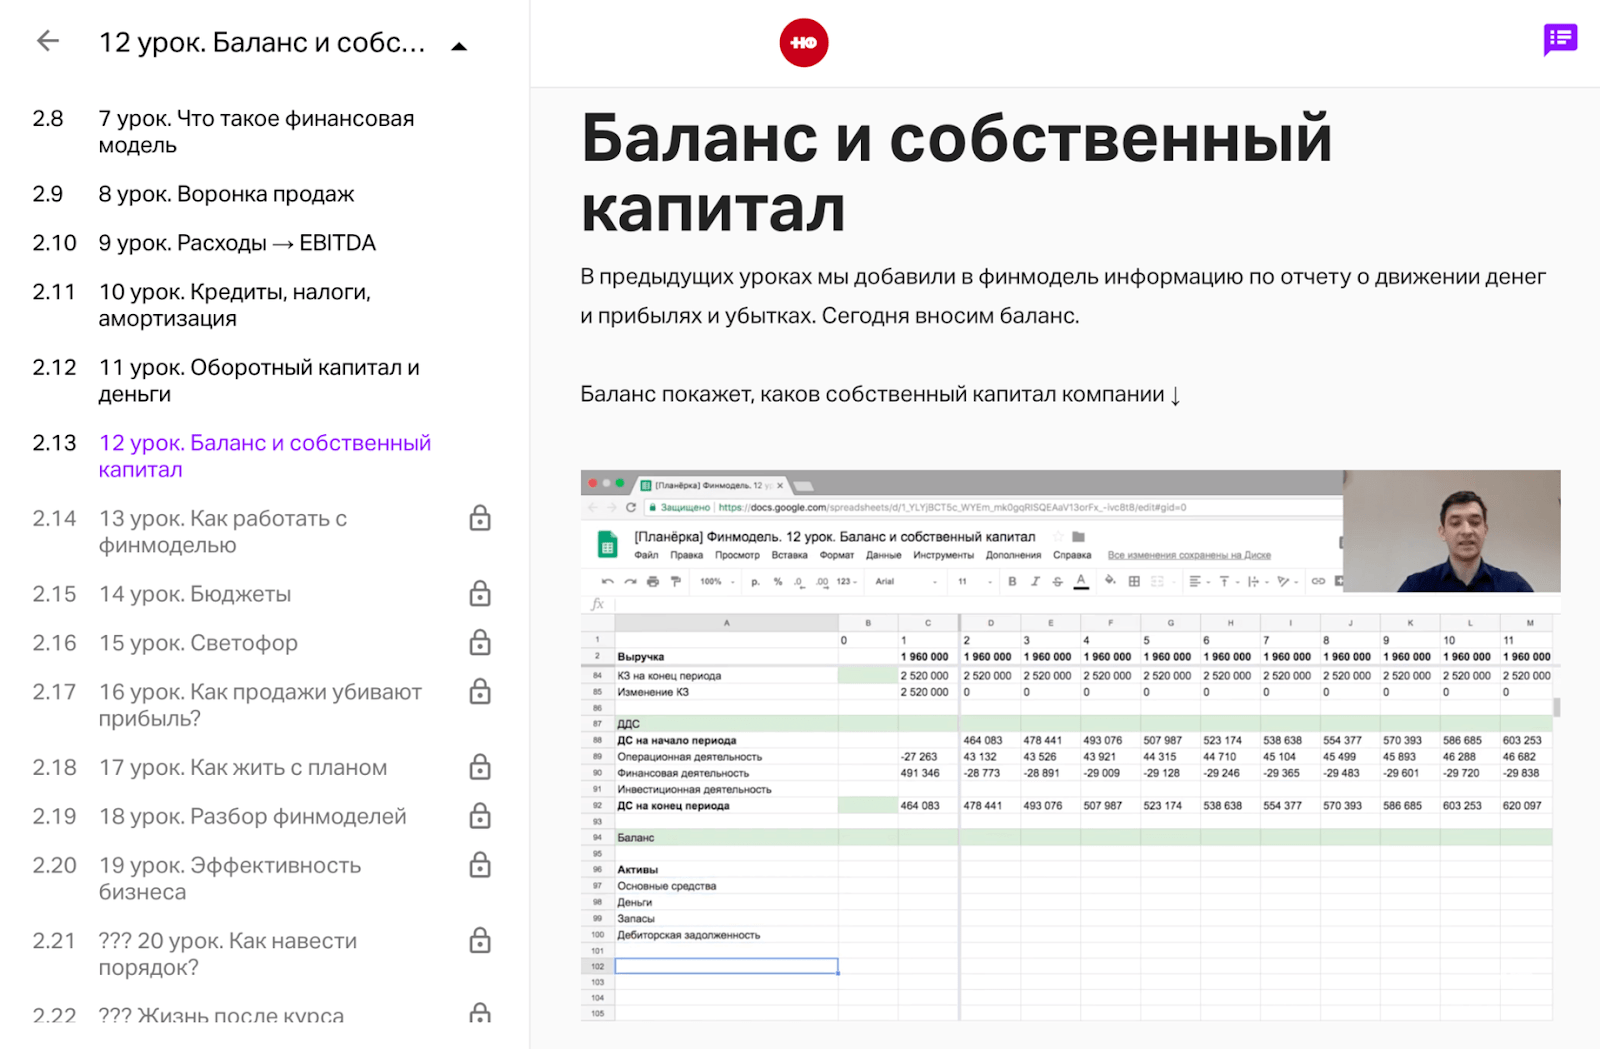Click the red round logo at top
The image size is (1600, 1049).
pyautogui.click(x=804, y=43)
